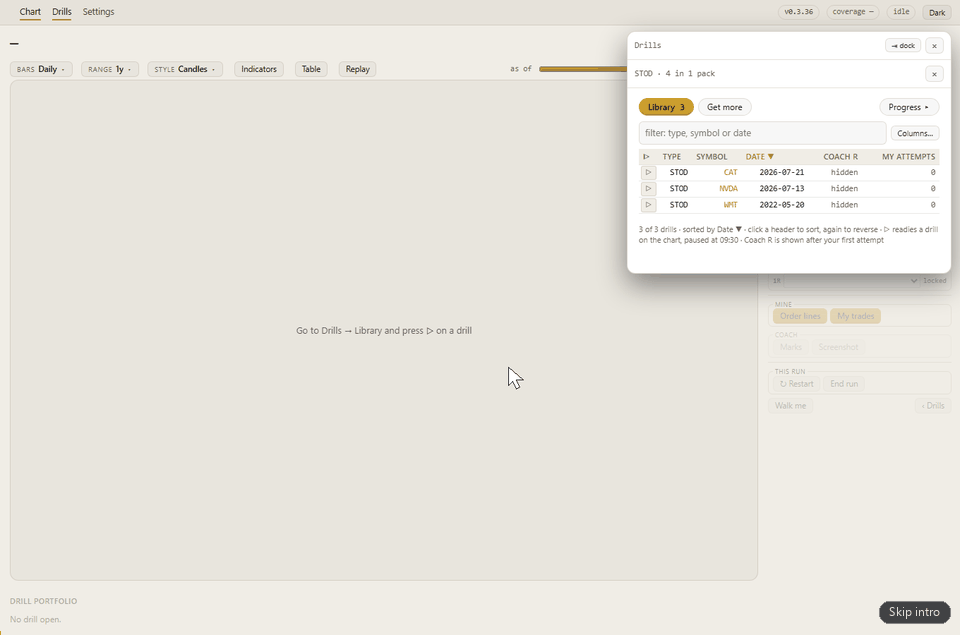Image resolution: width=960 pixels, height=635 pixels.
Task: Click the 2026-07-21 date cell
Action: click(x=782, y=173)
